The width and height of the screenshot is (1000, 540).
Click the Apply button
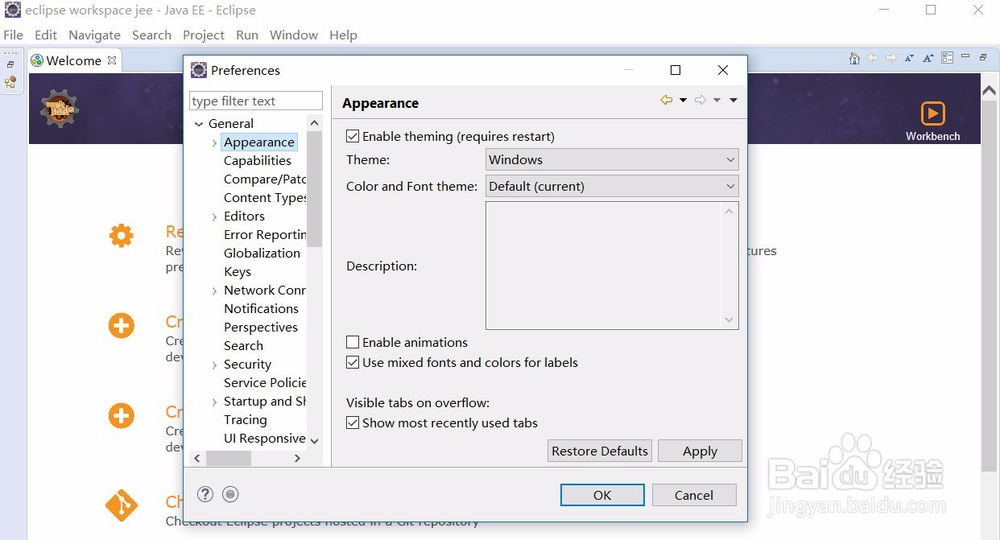[x=700, y=451]
